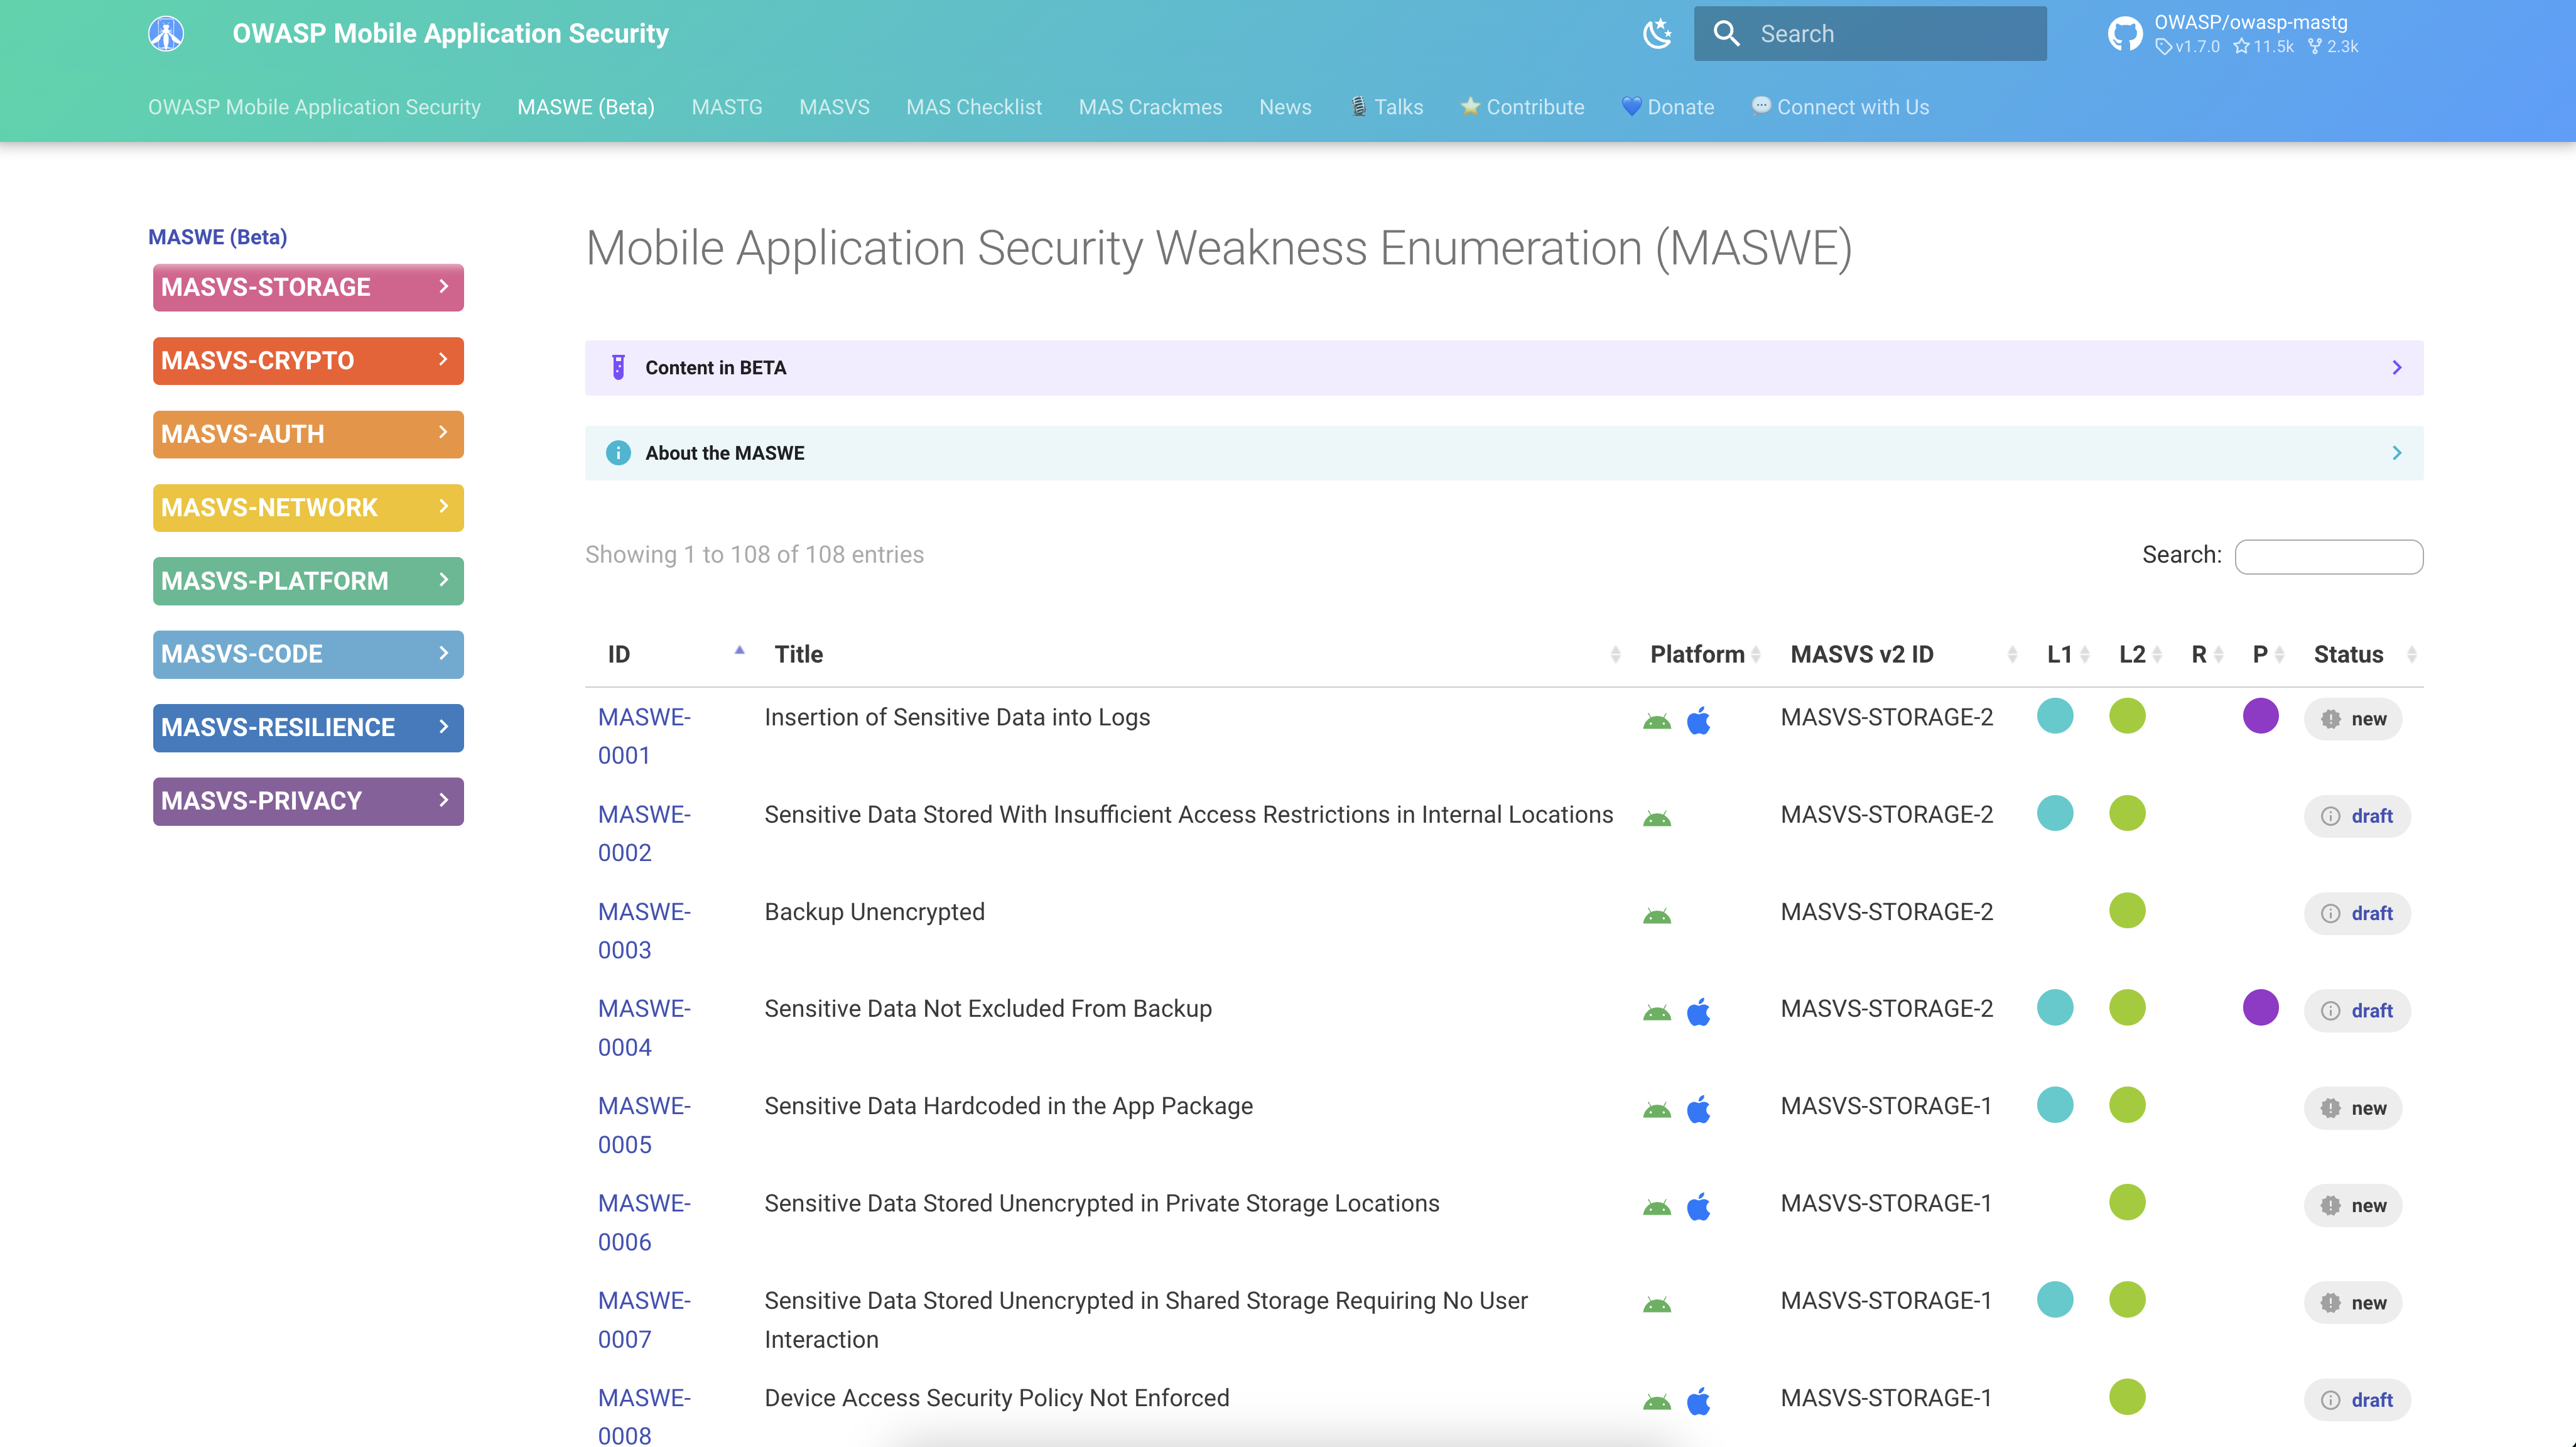2576x1447 pixels.
Task: Click the purple P dot in MASWE-0001 row
Action: pyautogui.click(x=2260, y=716)
